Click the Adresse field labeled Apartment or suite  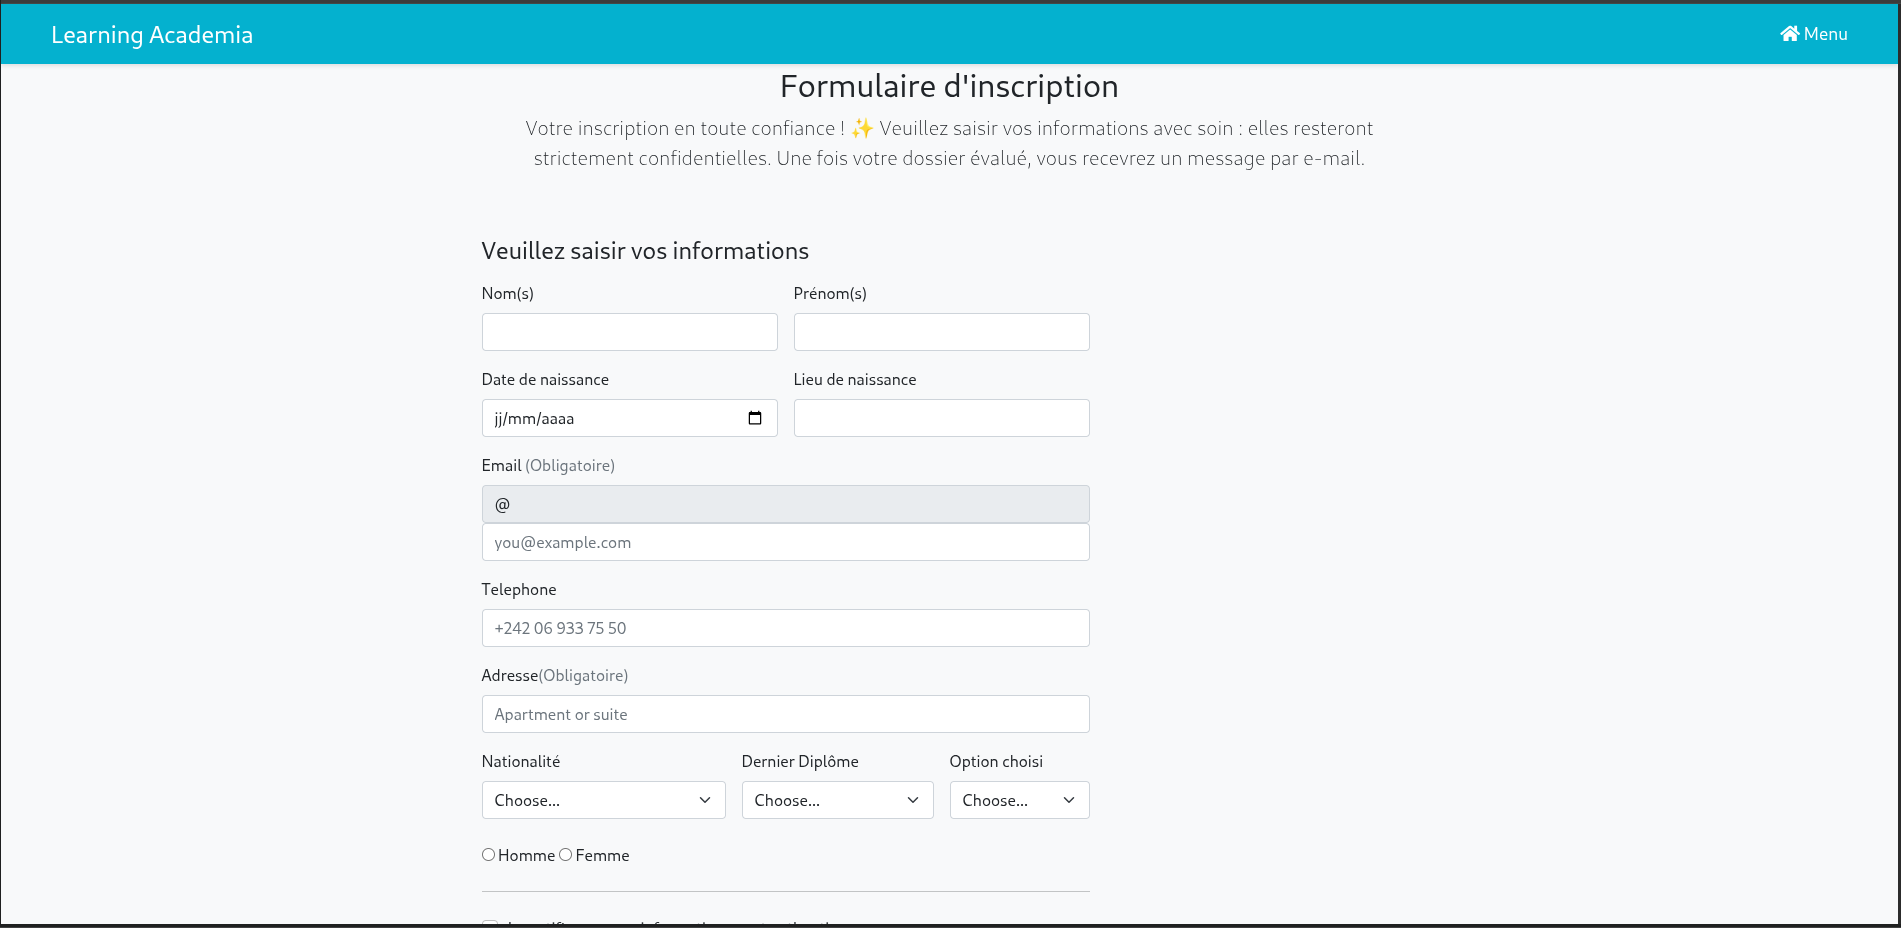tap(785, 714)
